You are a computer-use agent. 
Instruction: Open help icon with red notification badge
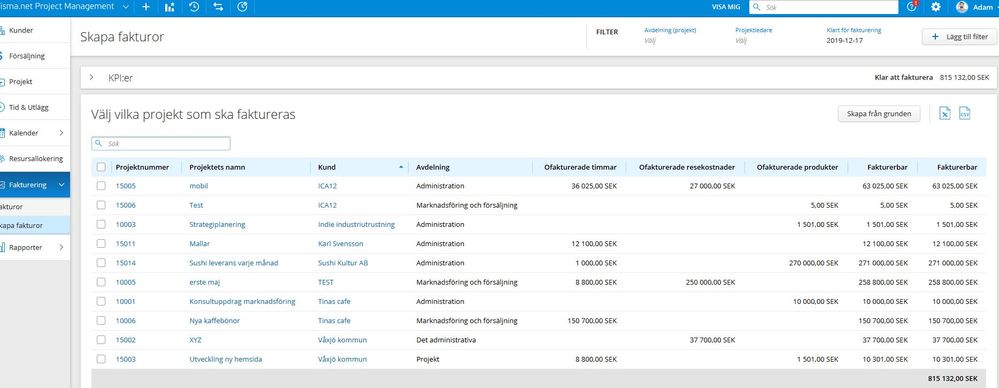[912, 6]
